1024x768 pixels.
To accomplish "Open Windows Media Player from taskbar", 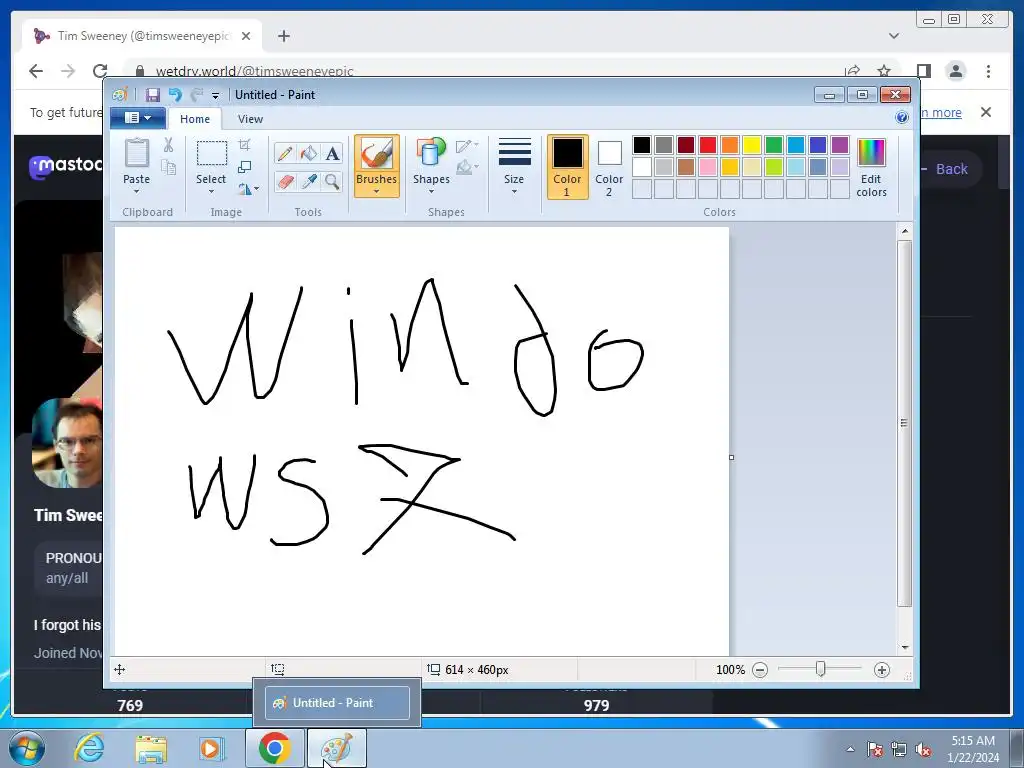I will tap(212, 748).
